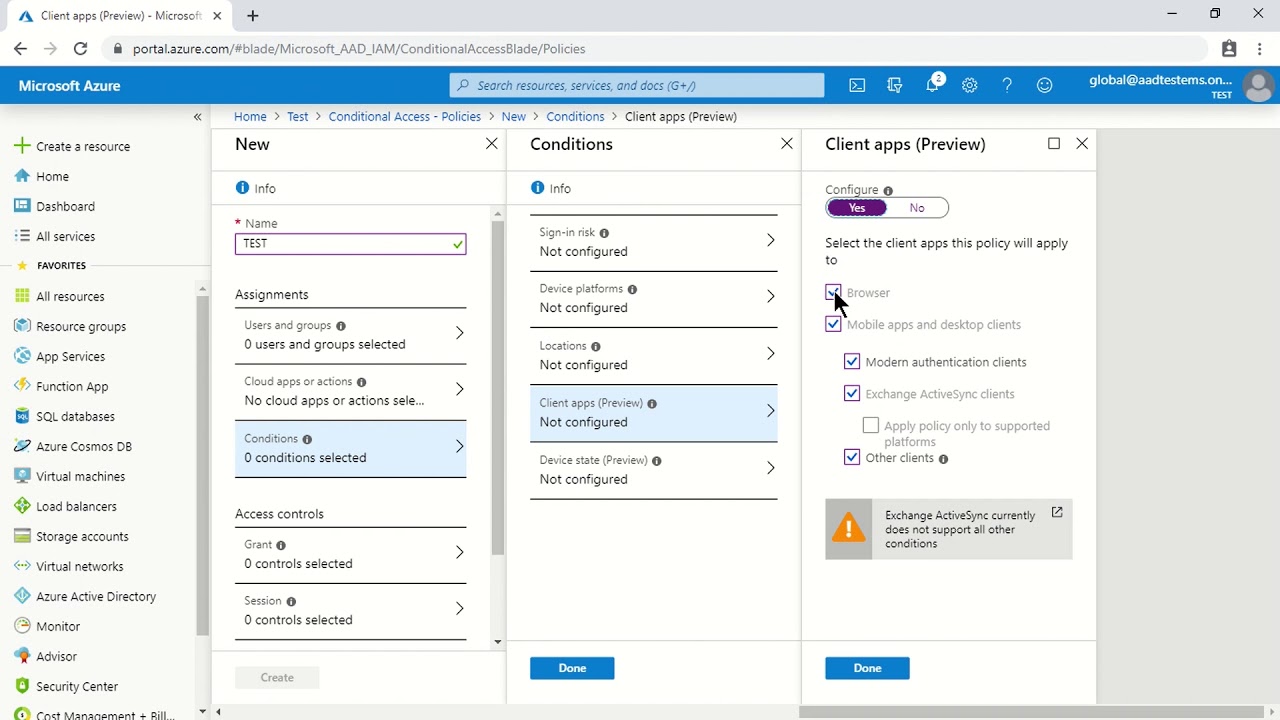Click Home in the breadcrumb
Viewport: 1280px width, 720px height.
[x=250, y=117]
